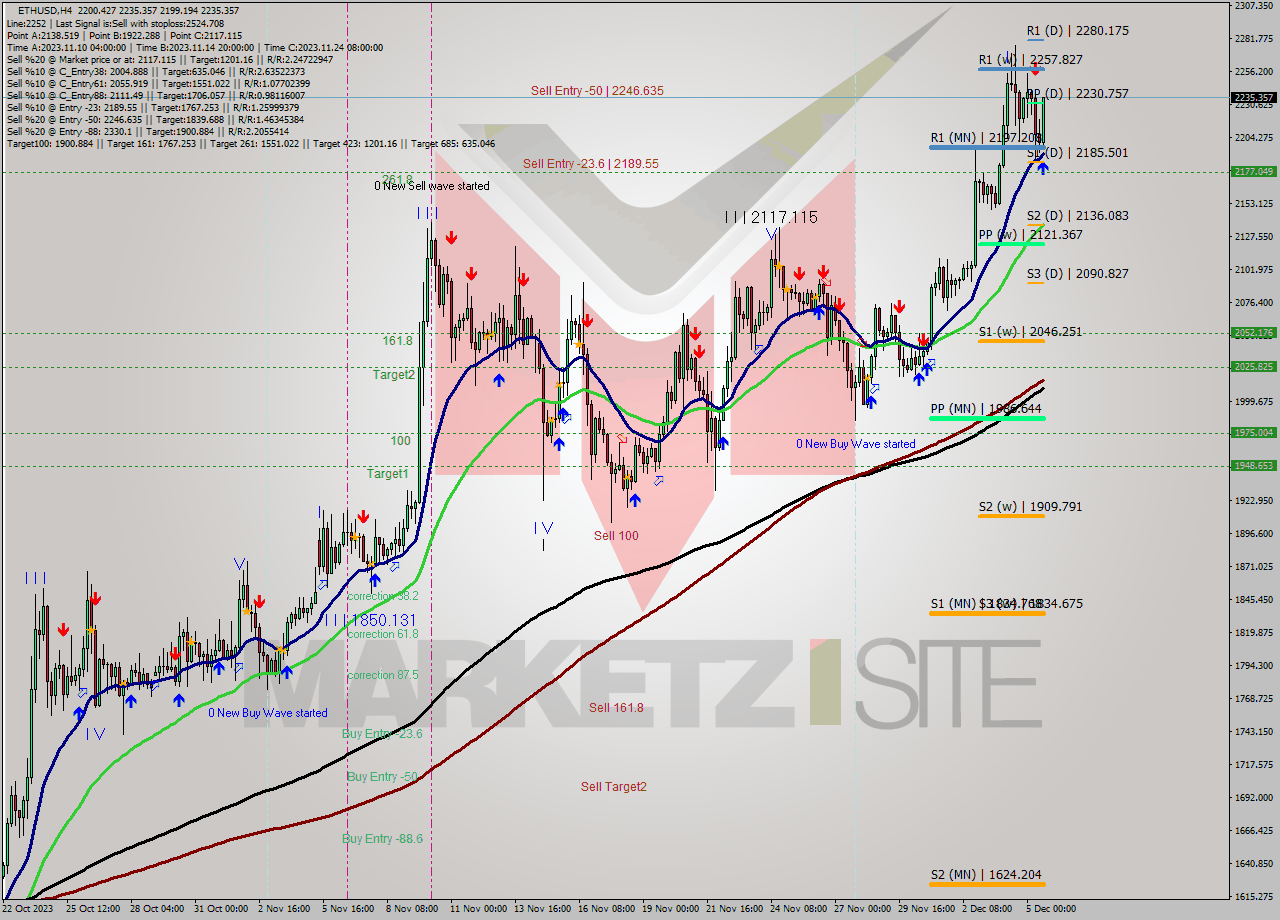Select the 'I I I 1850.131' wave label
The image size is (1280, 920).
(369, 621)
